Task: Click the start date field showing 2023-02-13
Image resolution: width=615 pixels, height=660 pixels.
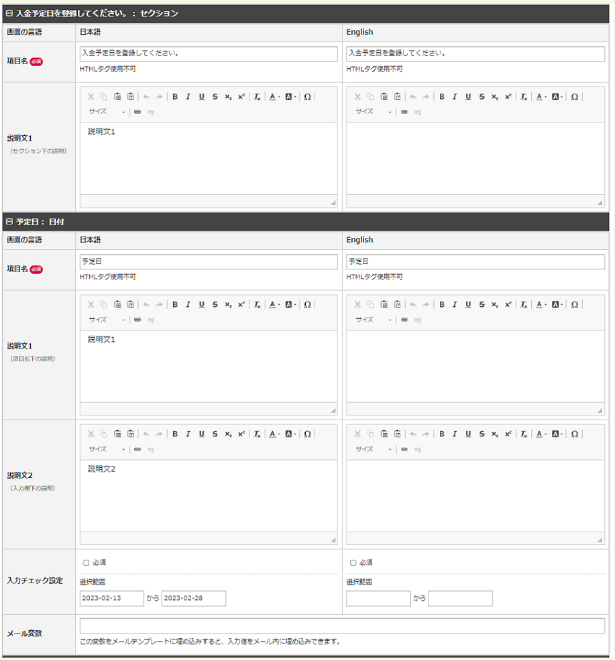Action: (x=112, y=599)
